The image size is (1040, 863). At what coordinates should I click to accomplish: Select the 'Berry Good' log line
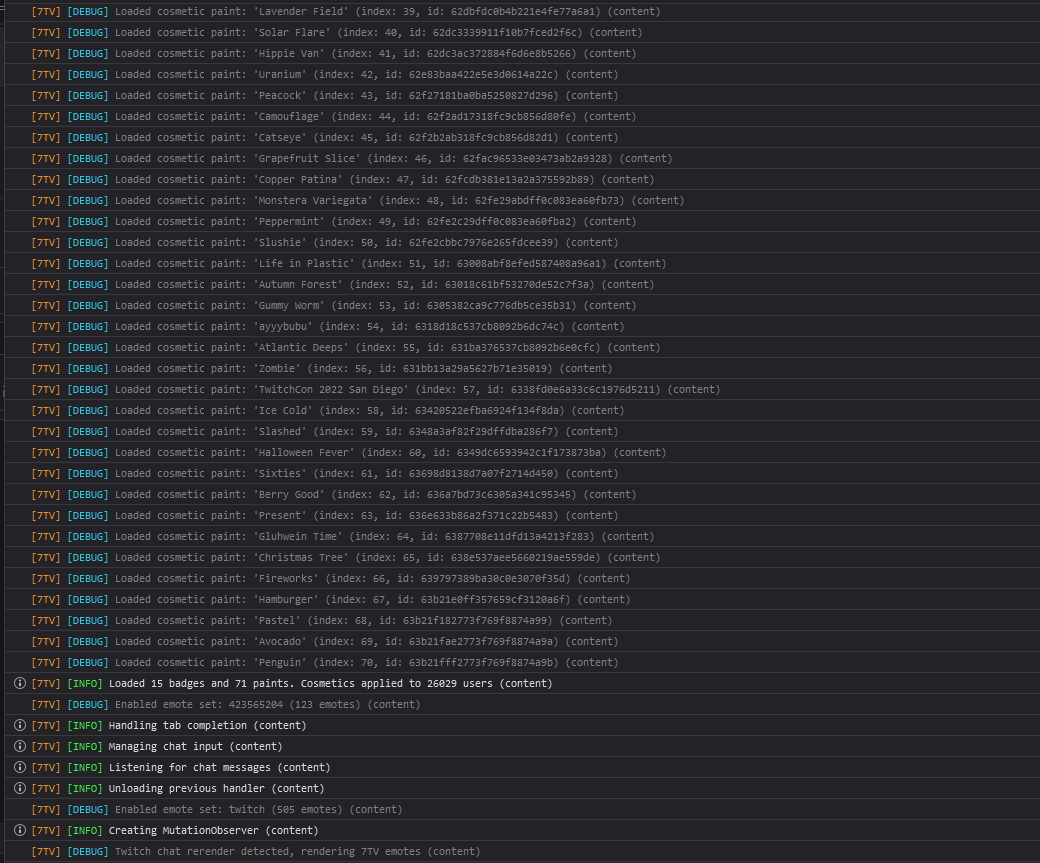[x=523, y=494]
